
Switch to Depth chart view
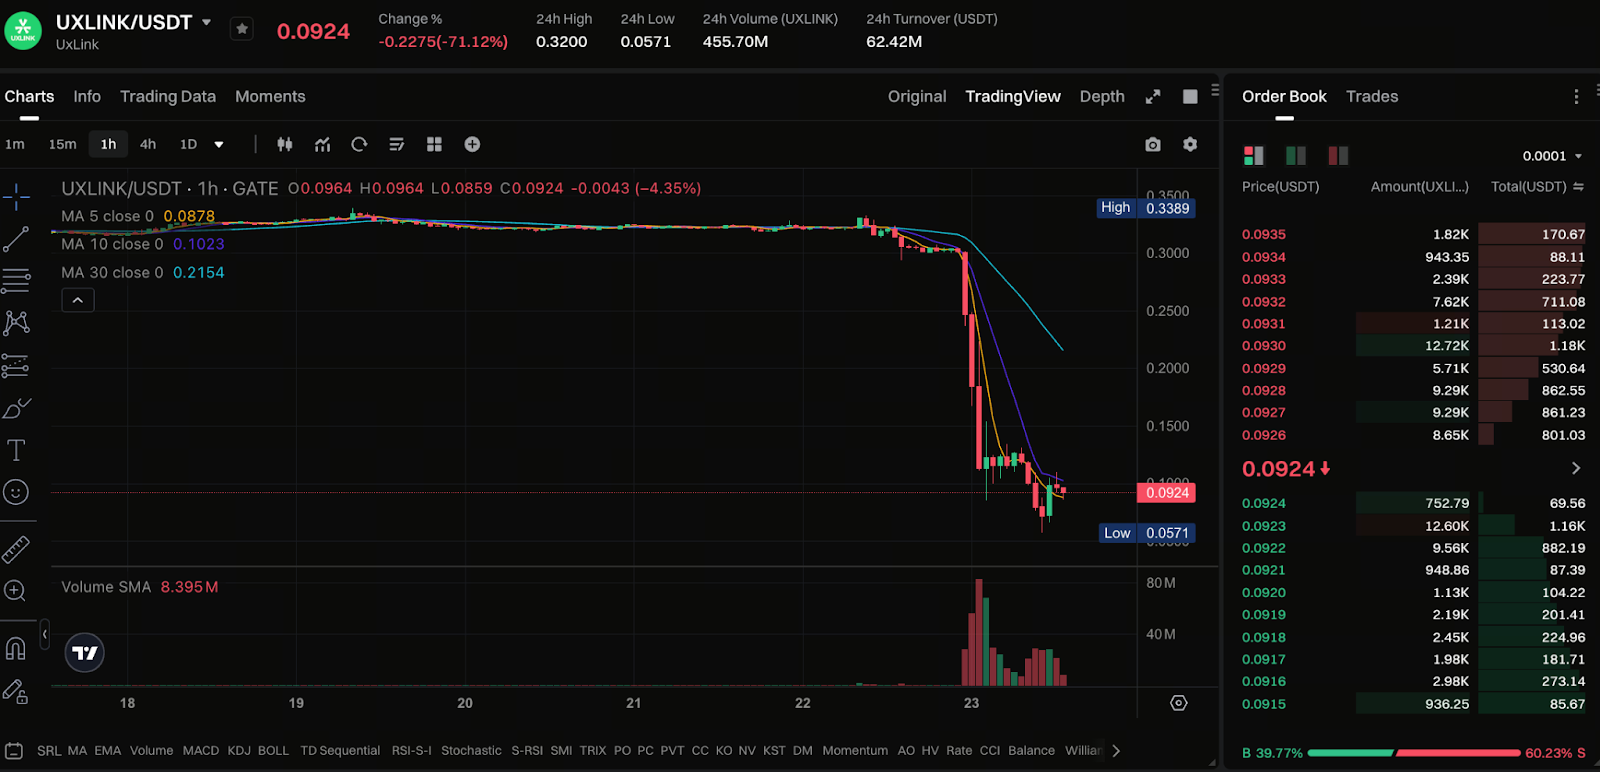[1102, 96]
